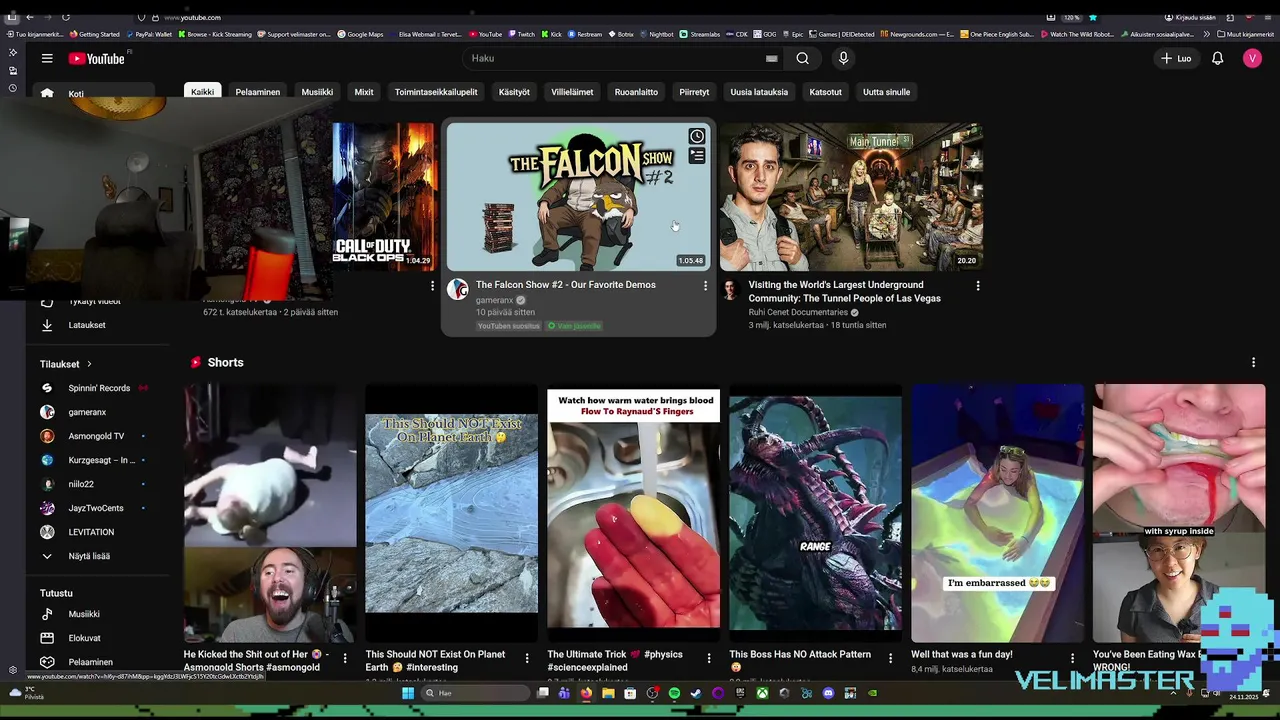
Task: Open the Pelaaminen explore entry in sidebar
Action: click(90, 662)
